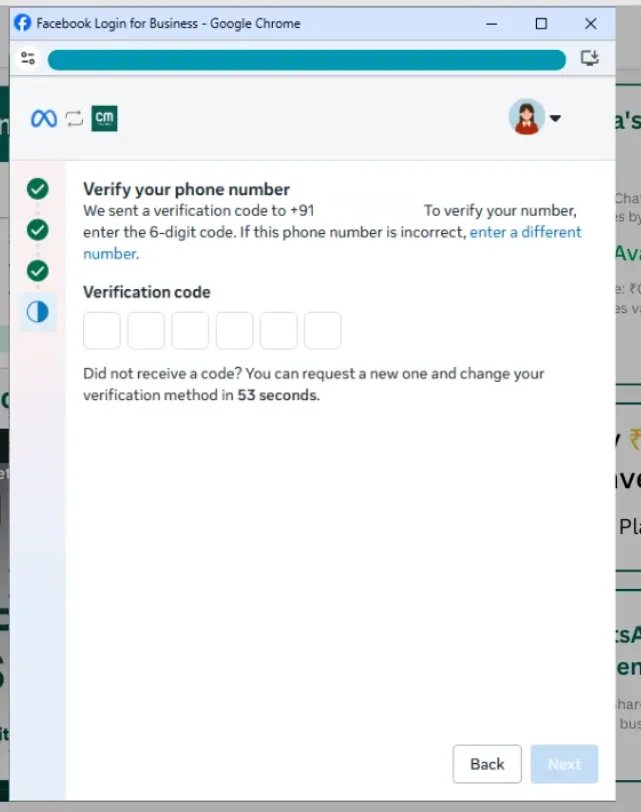Click the browser address bar
This screenshot has height=812, width=641.
click(x=307, y=60)
